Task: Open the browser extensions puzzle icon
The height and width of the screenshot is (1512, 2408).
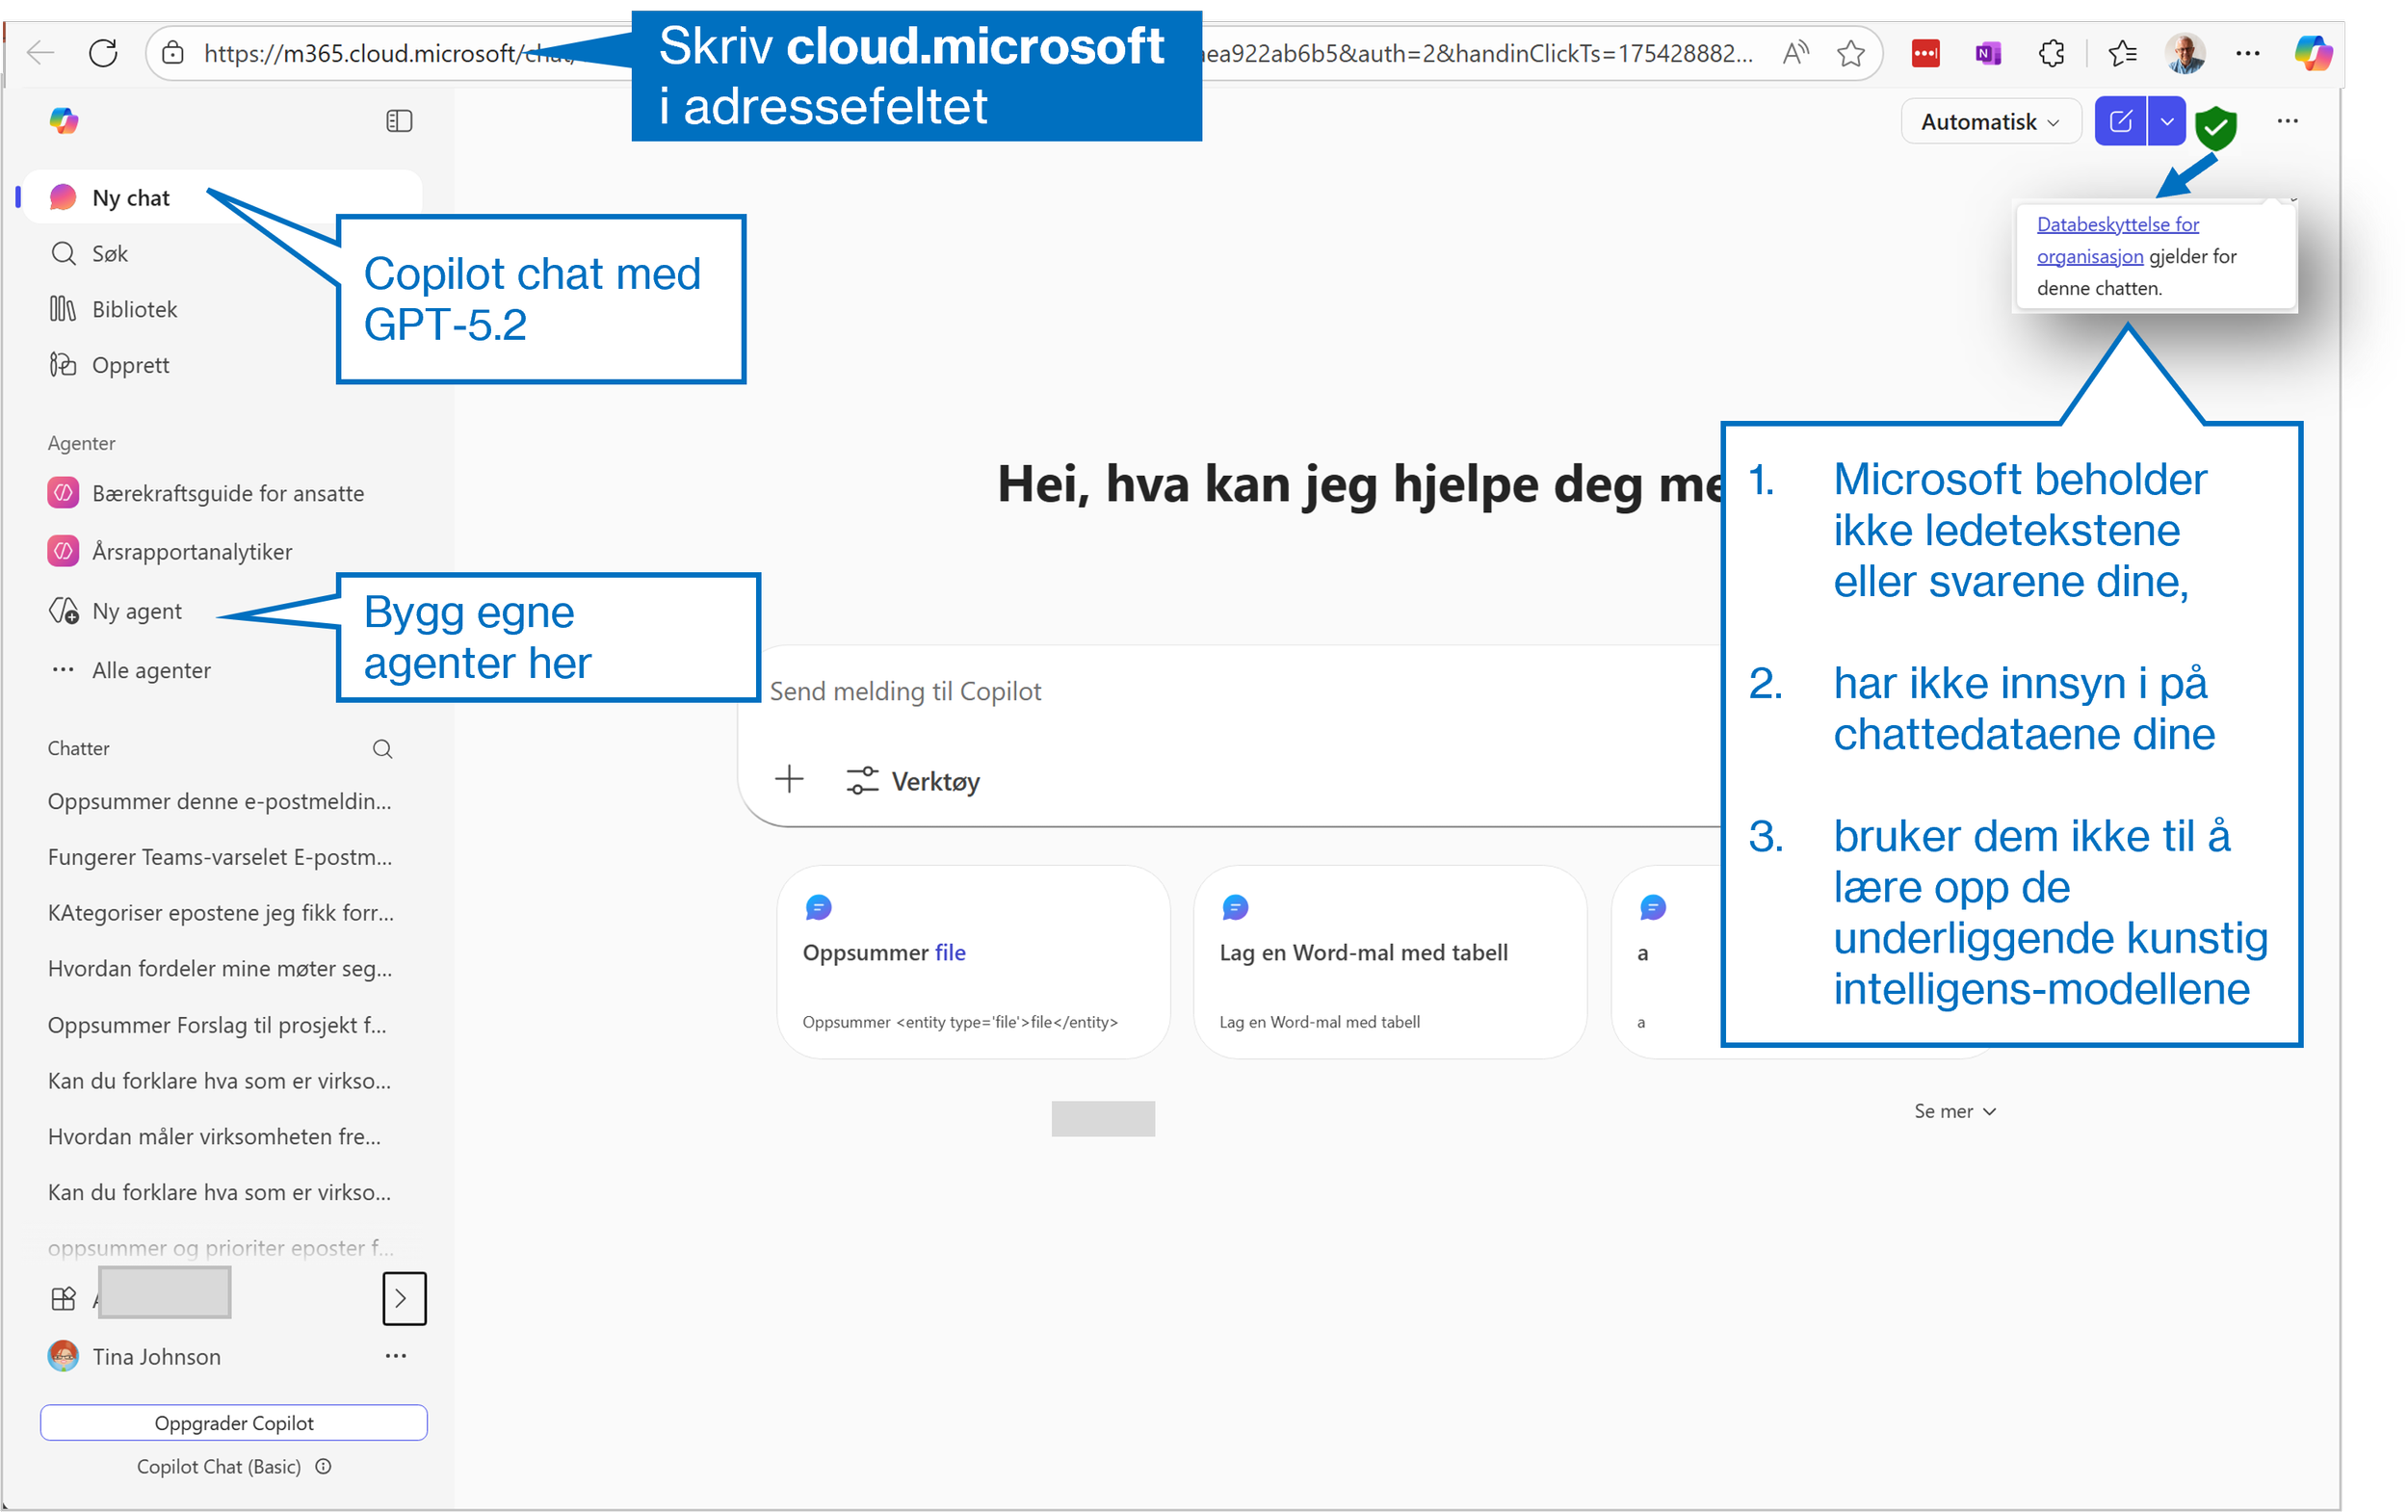Action: 2051,53
